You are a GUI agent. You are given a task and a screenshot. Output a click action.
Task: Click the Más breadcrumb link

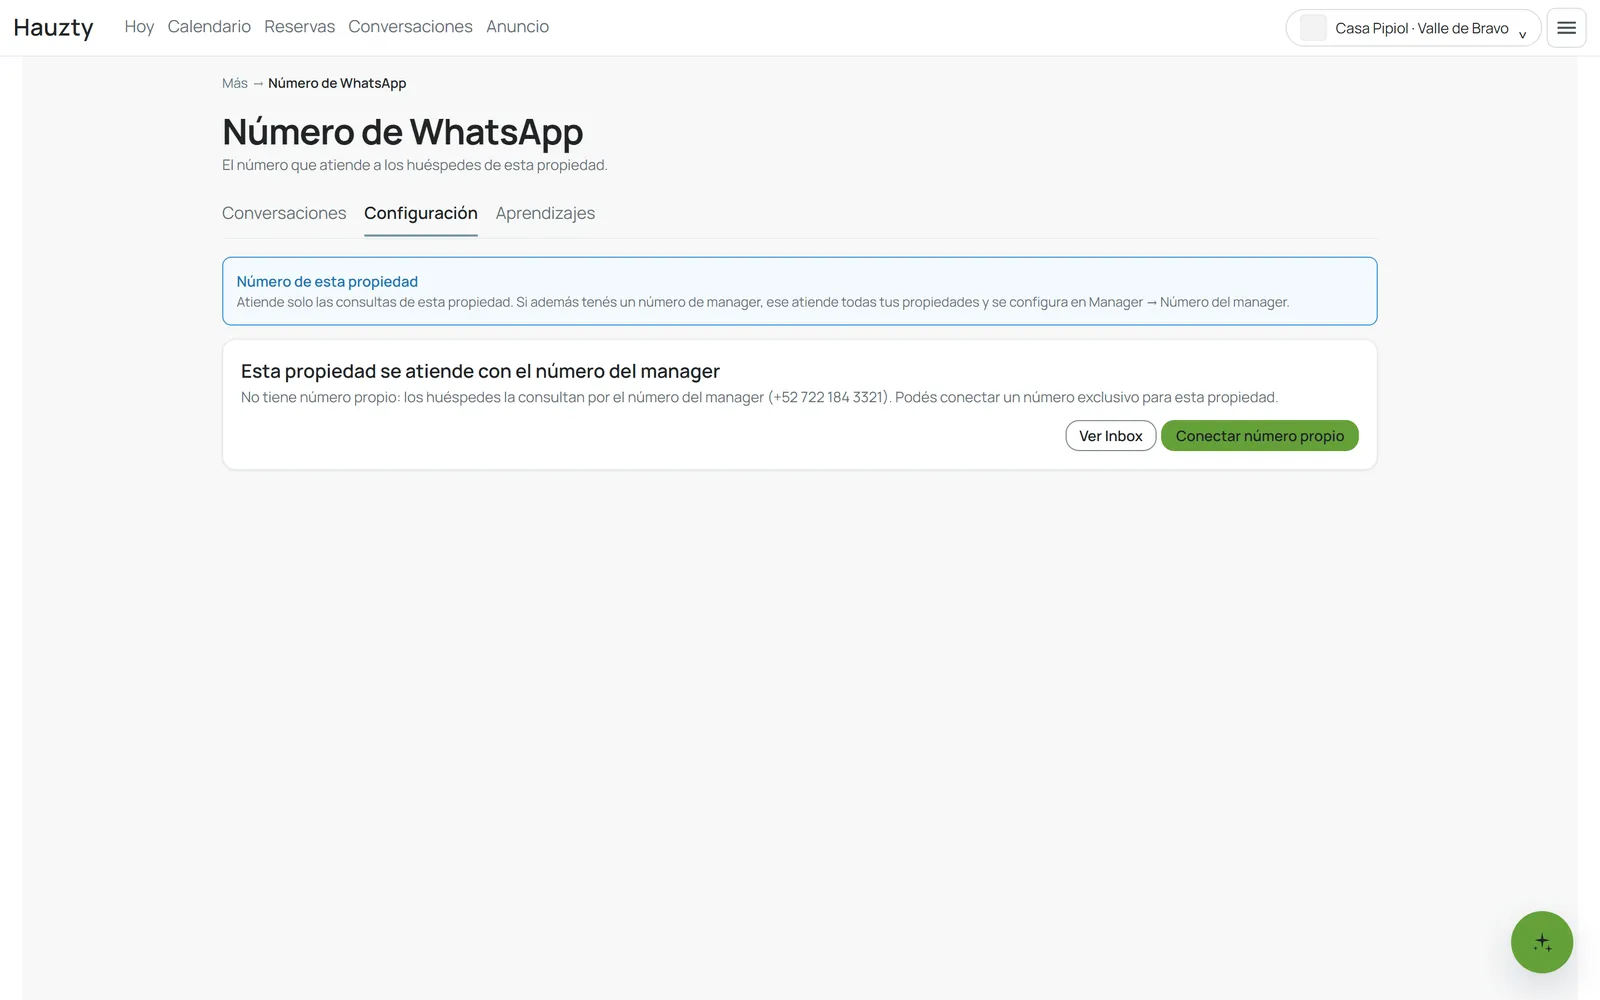point(235,83)
